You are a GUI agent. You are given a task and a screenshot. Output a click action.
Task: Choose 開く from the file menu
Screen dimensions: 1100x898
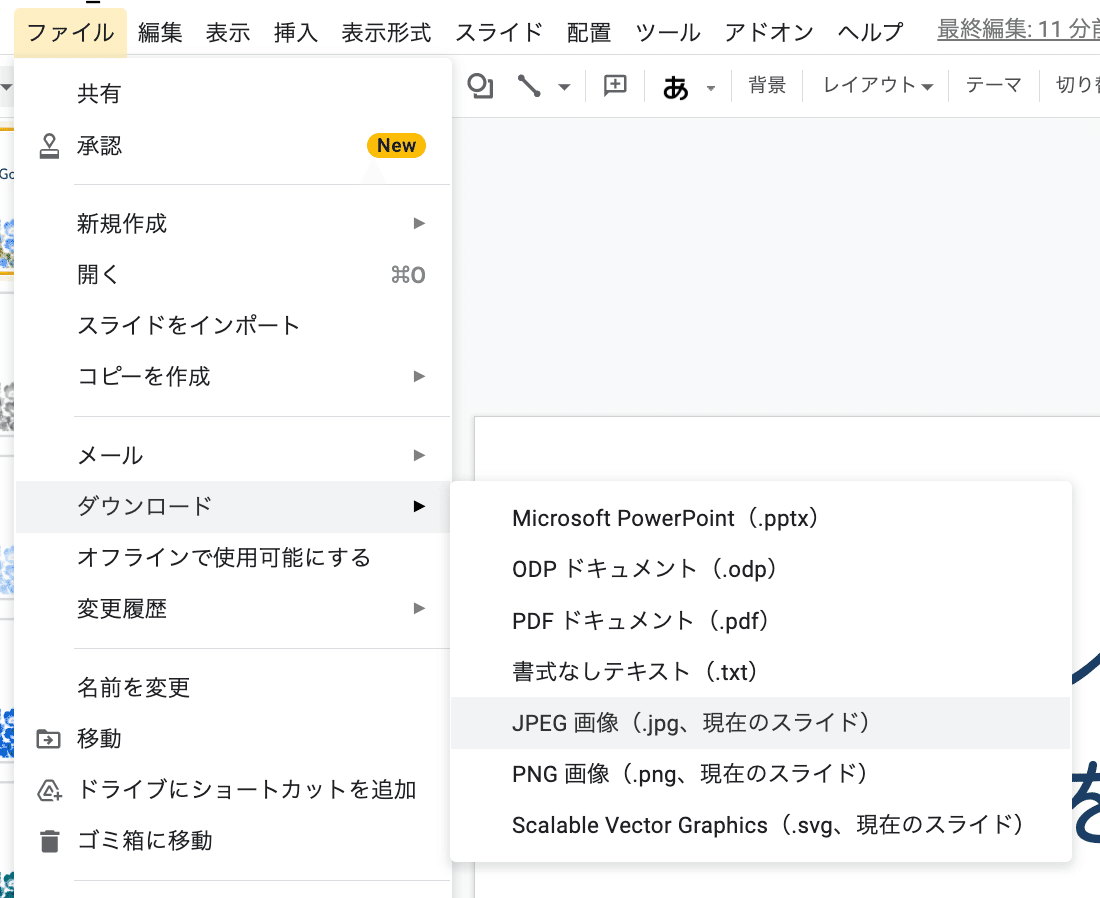[232, 274]
